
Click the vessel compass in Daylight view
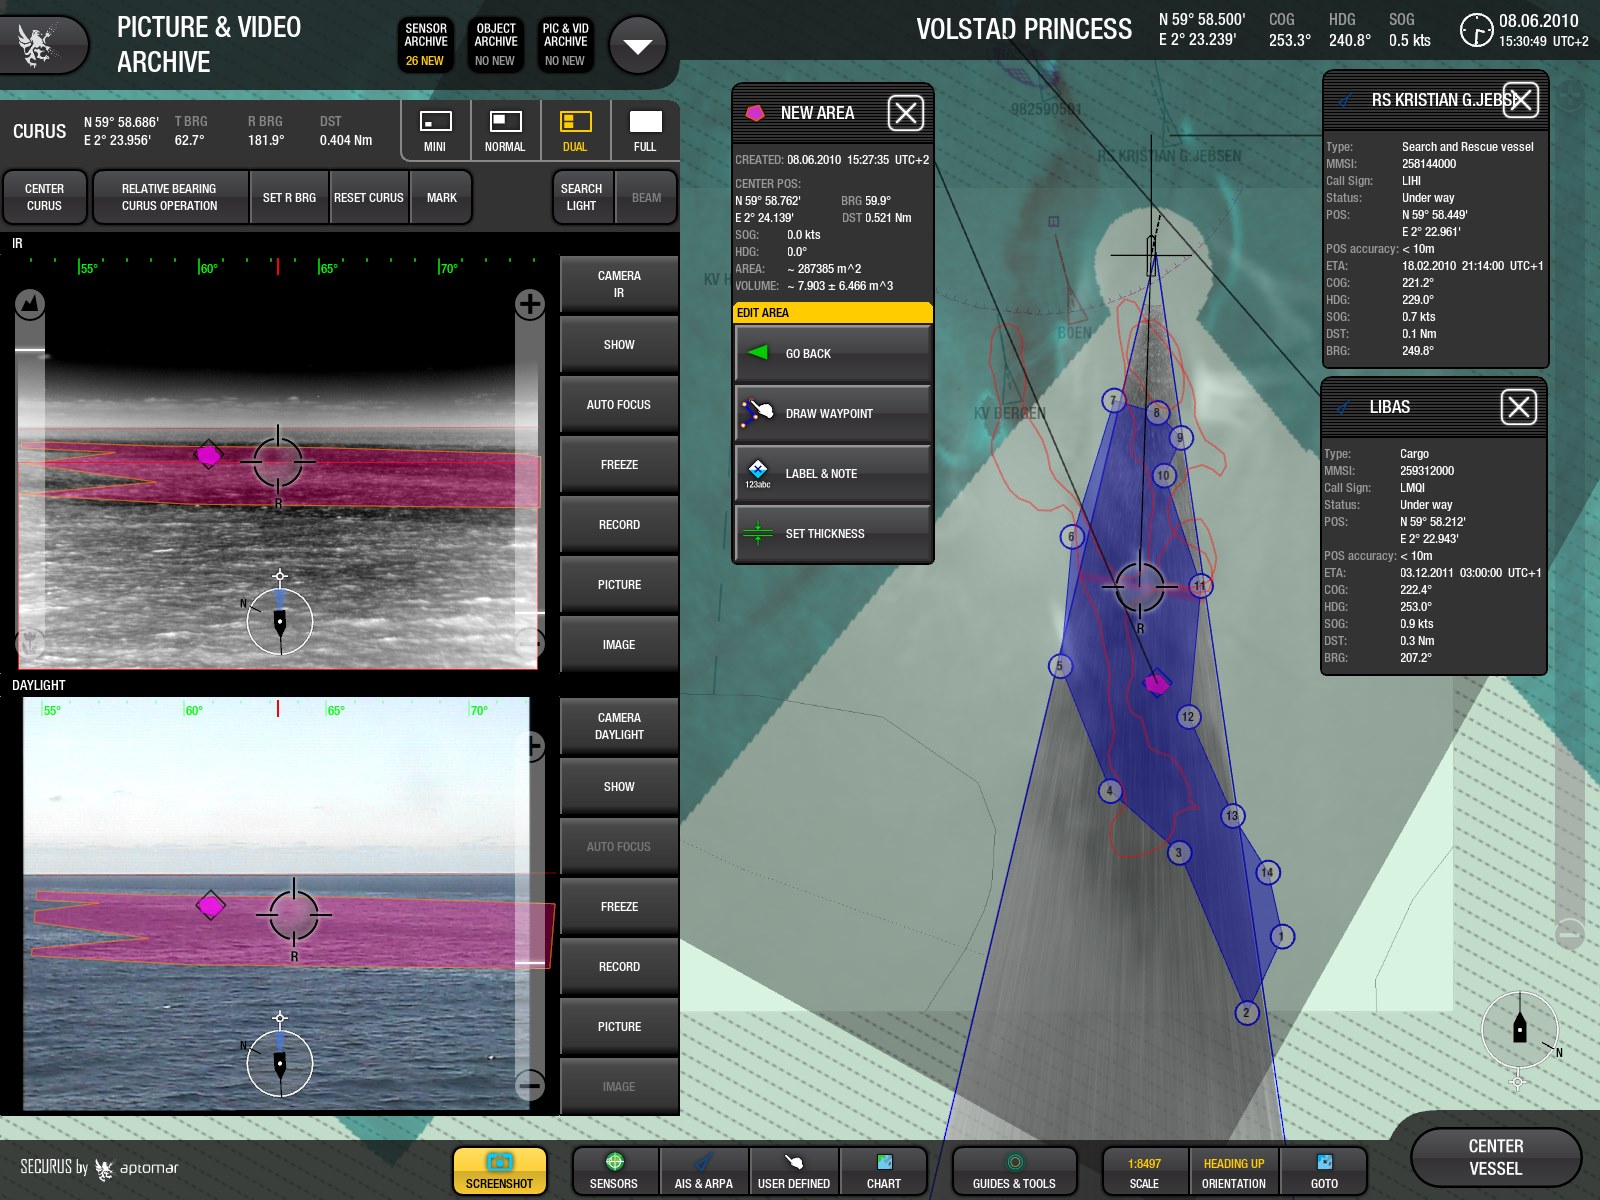[280, 1063]
